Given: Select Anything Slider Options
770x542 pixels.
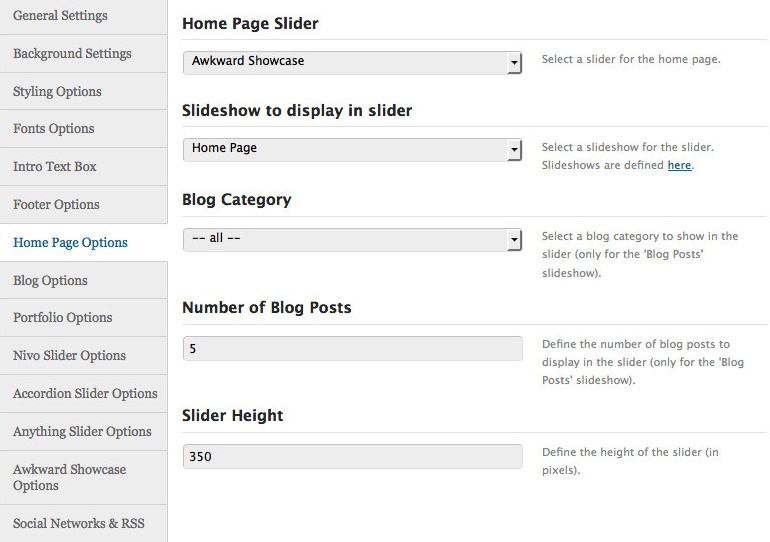Looking at the screenshot, I should coord(83,432).
